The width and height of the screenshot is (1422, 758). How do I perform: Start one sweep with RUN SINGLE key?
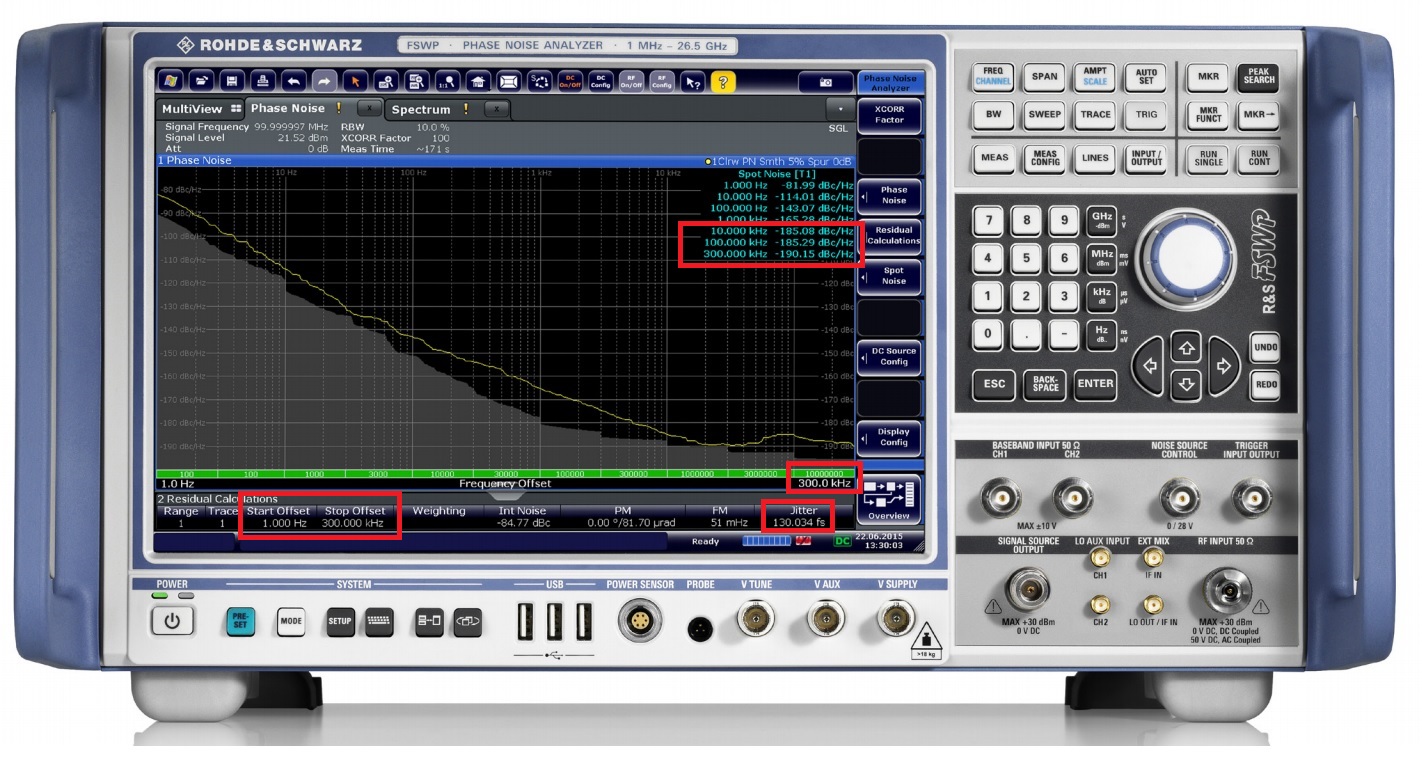(1208, 158)
